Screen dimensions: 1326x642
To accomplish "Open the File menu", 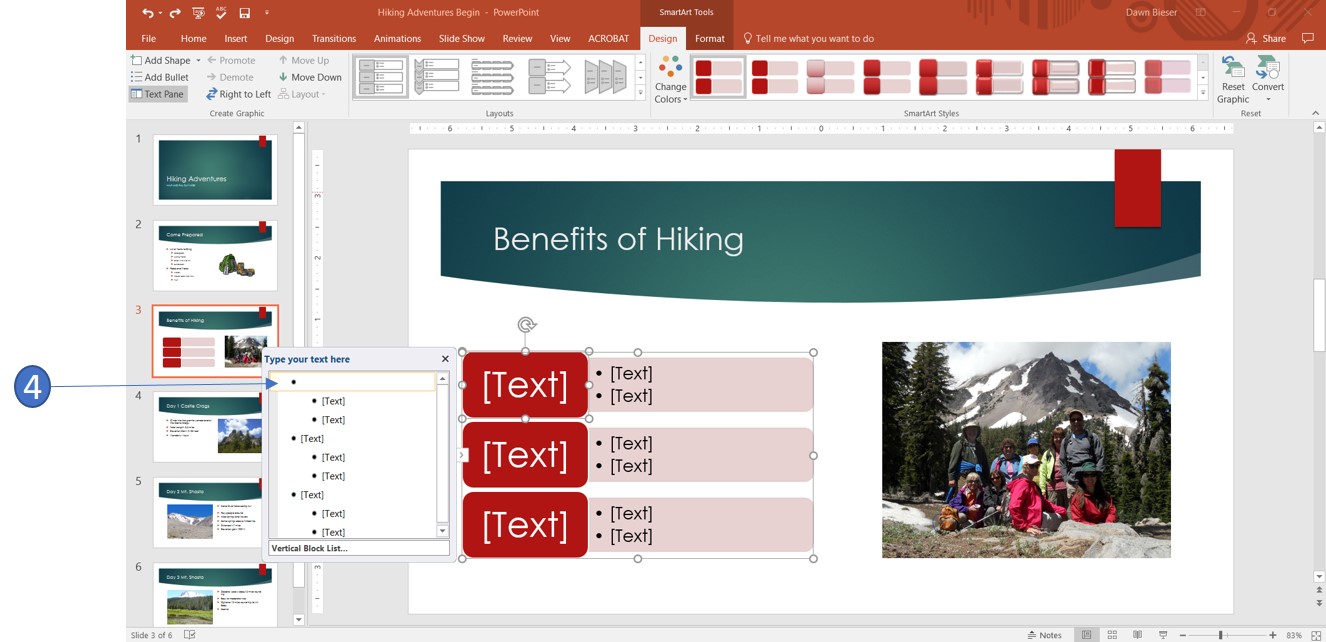I will point(149,39).
